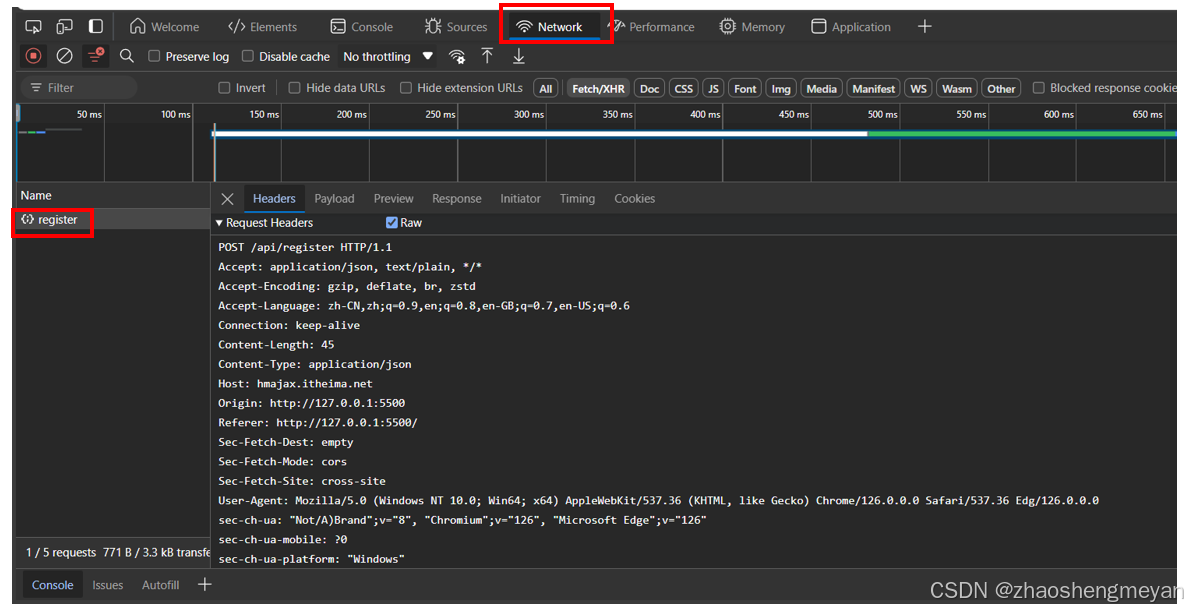The width and height of the screenshot is (1188, 611).
Task: Filter requests by Wasm type
Action: [957, 89]
